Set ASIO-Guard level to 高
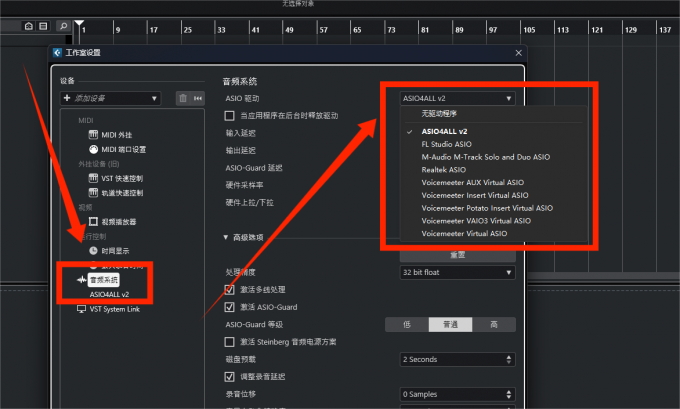Screen dimensions: 680x409 (x=494, y=324)
